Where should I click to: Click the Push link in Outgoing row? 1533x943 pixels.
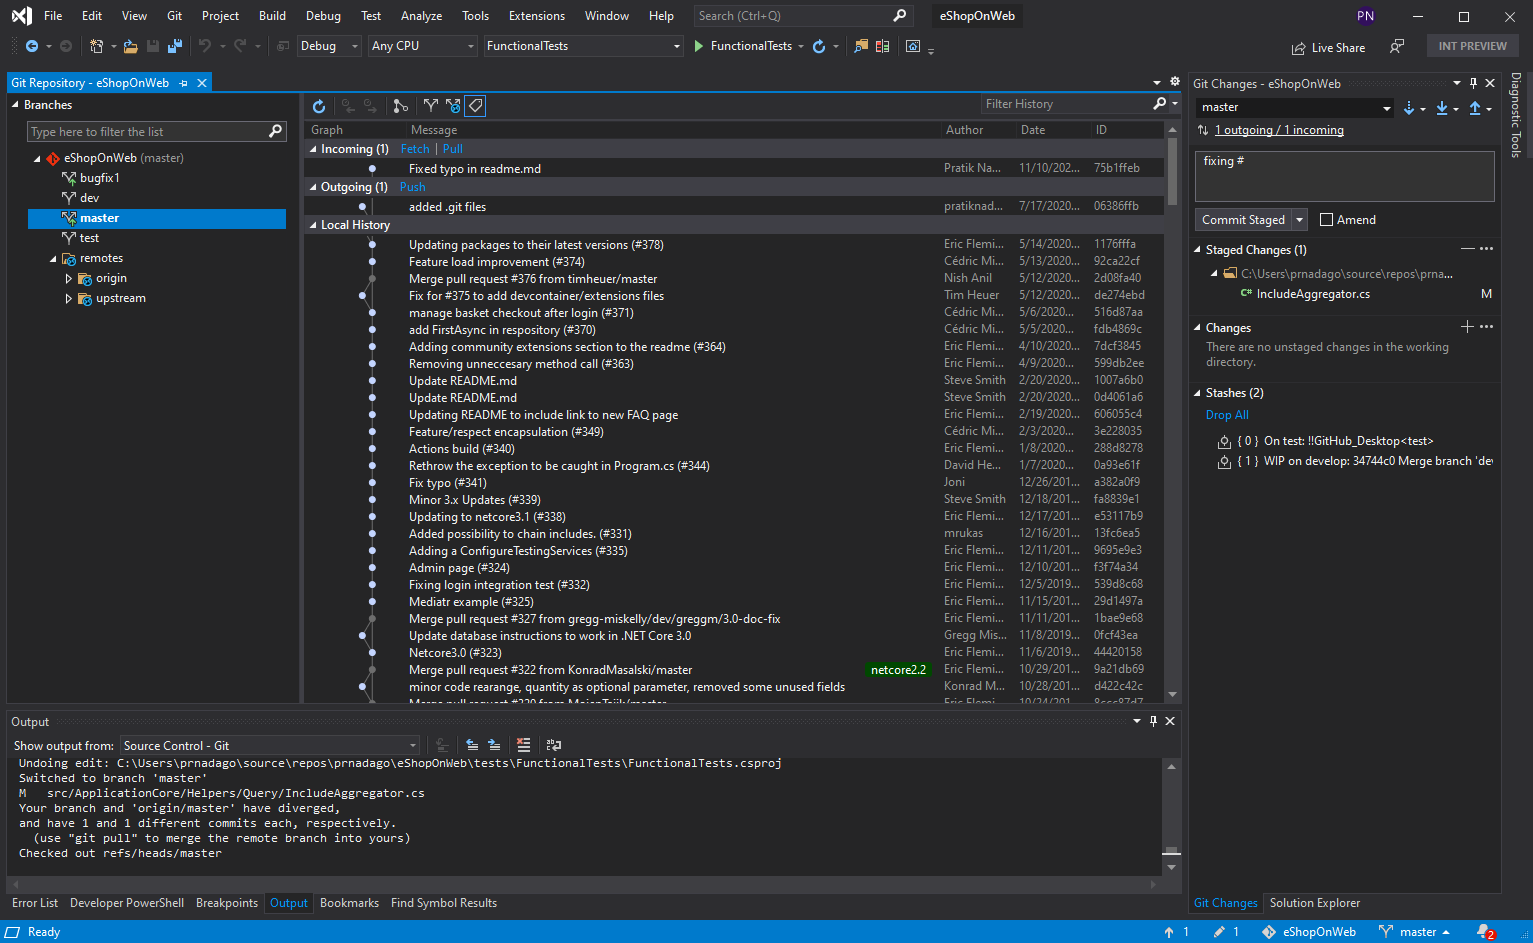coord(413,187)
